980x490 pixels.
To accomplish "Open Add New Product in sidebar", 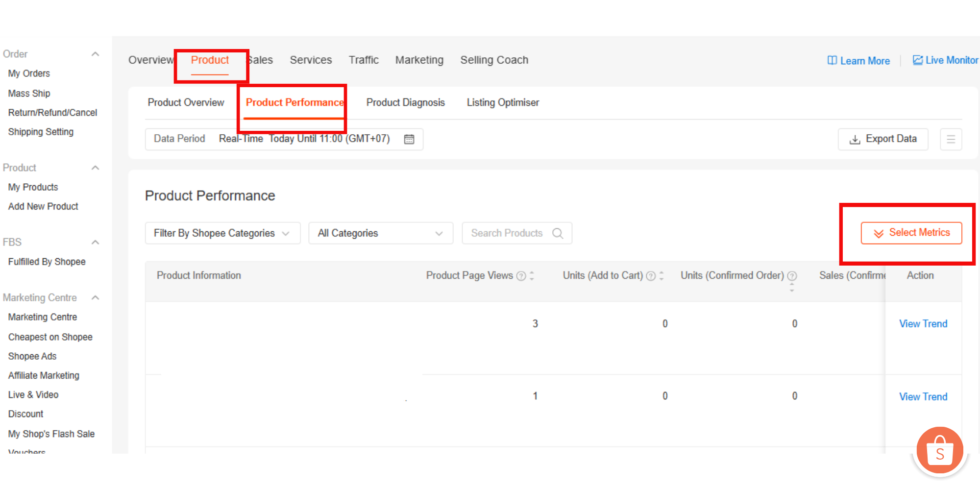I will [x=43, y=206].
